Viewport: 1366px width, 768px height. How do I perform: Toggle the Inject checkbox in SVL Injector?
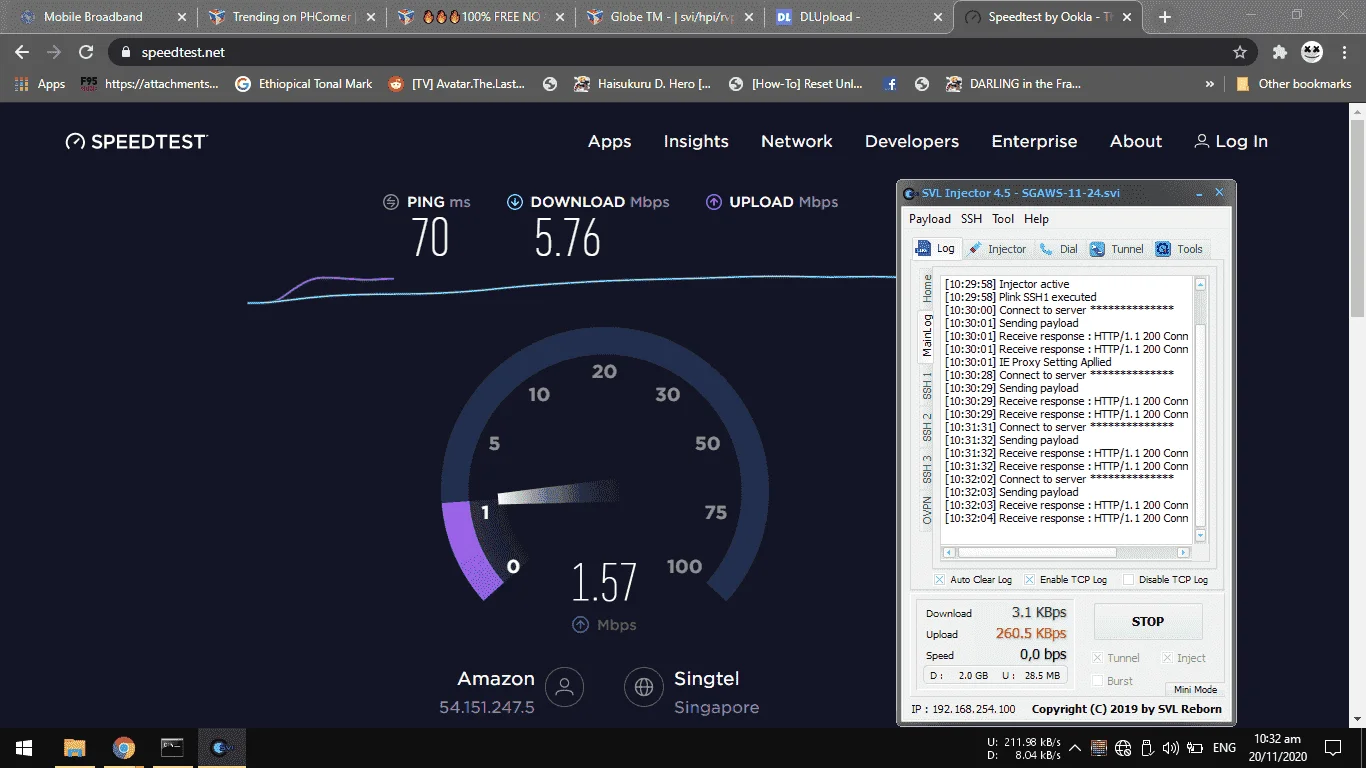[x=1167, y=658]
